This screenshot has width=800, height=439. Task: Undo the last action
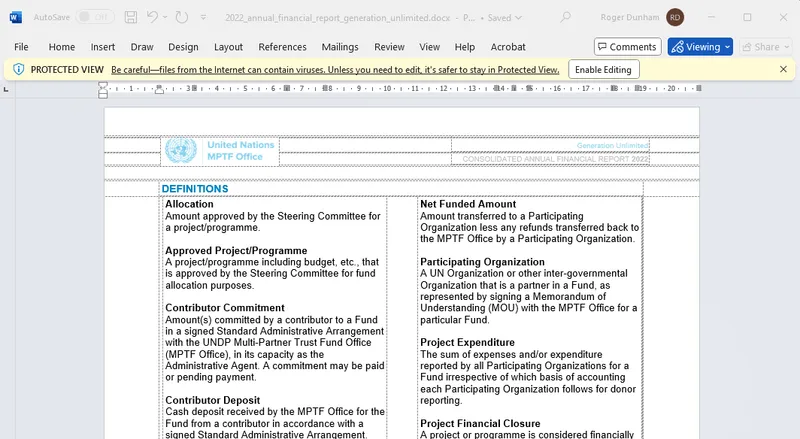[x=152, y=17]
